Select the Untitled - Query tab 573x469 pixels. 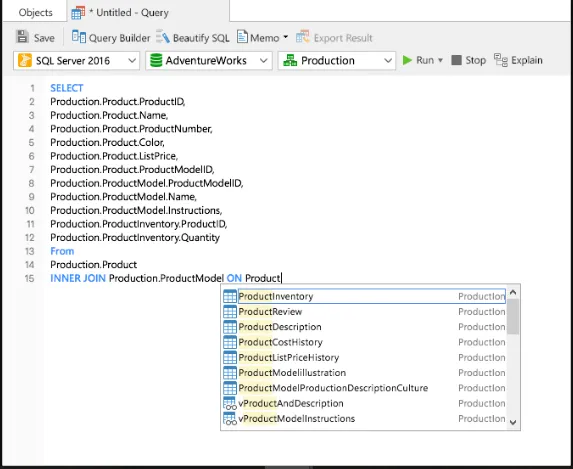click(x=120, y=13)
